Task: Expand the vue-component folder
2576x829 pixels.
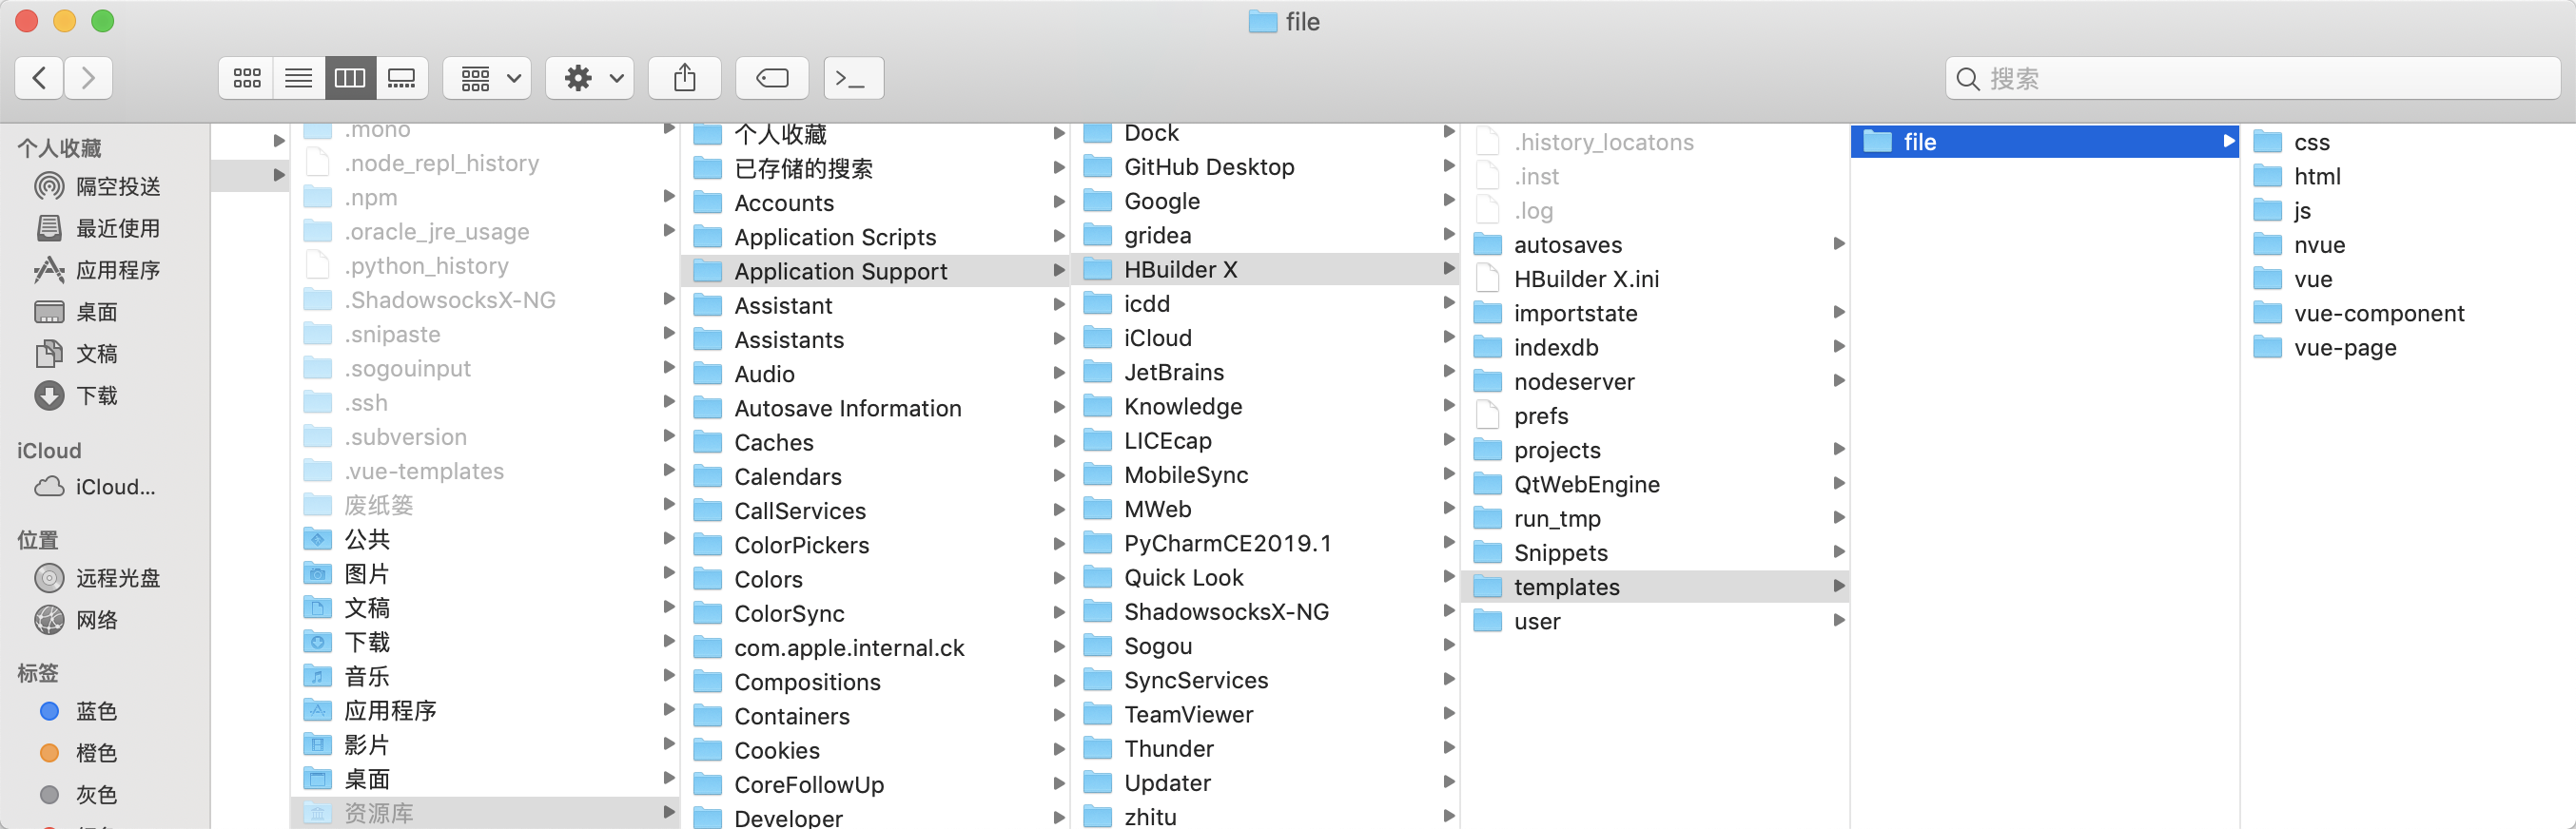Action: [2377, 314]
